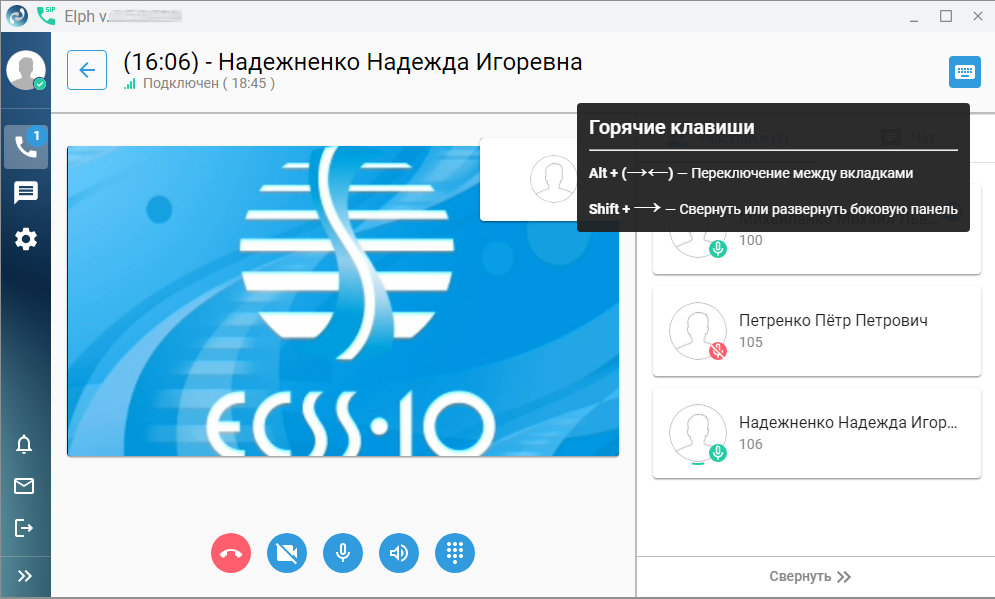Go back with the arrow button
Image resolution: width=995 pixels, height=599 pixels.
(87, 70)
